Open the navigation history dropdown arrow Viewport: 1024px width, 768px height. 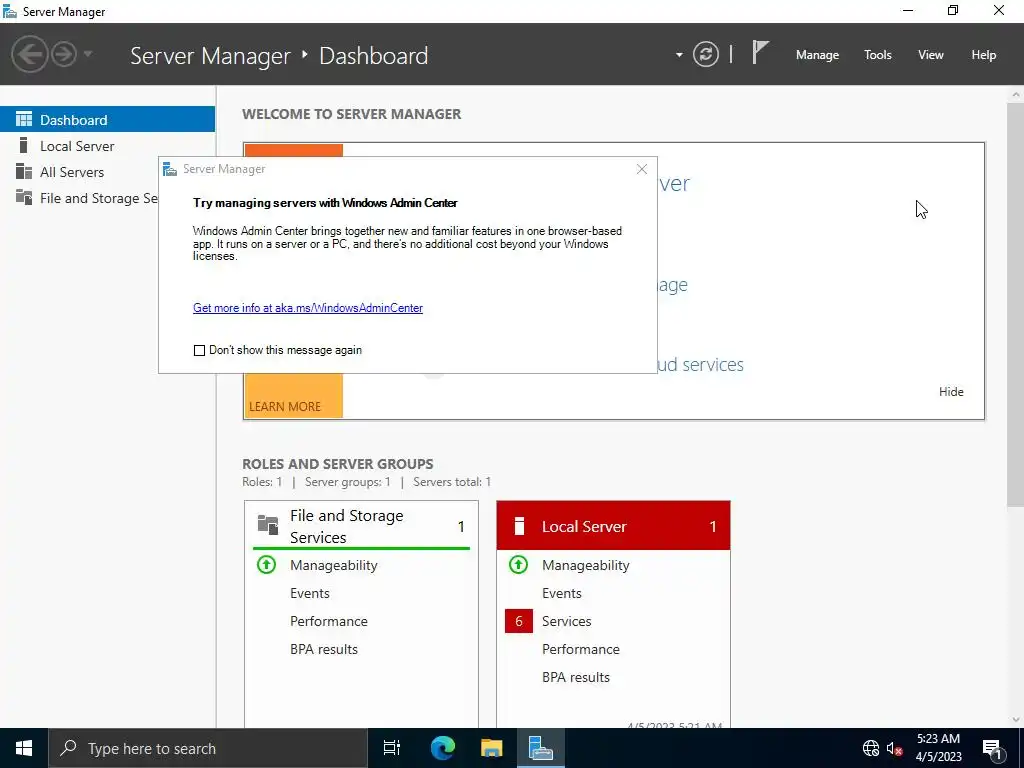(88, 54)
